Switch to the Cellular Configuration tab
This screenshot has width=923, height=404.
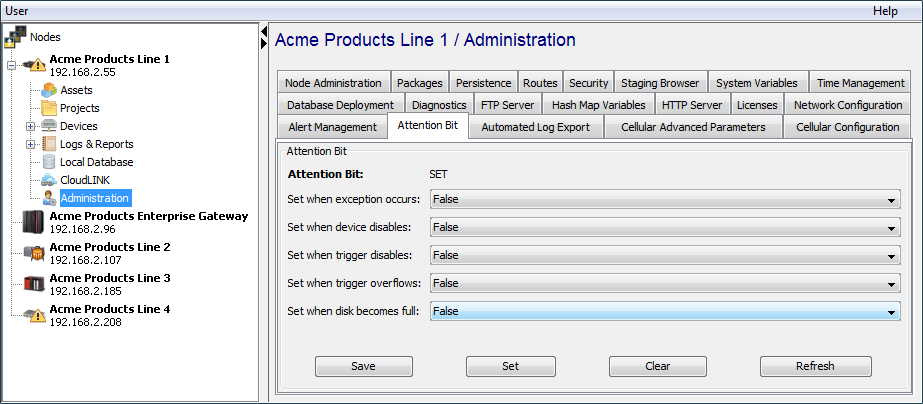pyautogui.click(x=848, y=127)
